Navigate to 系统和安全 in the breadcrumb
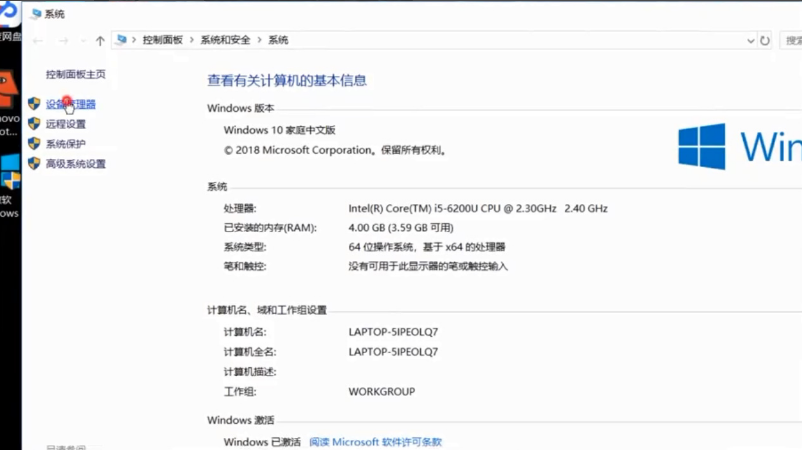 pyautogui.click(x=225, y=40)
